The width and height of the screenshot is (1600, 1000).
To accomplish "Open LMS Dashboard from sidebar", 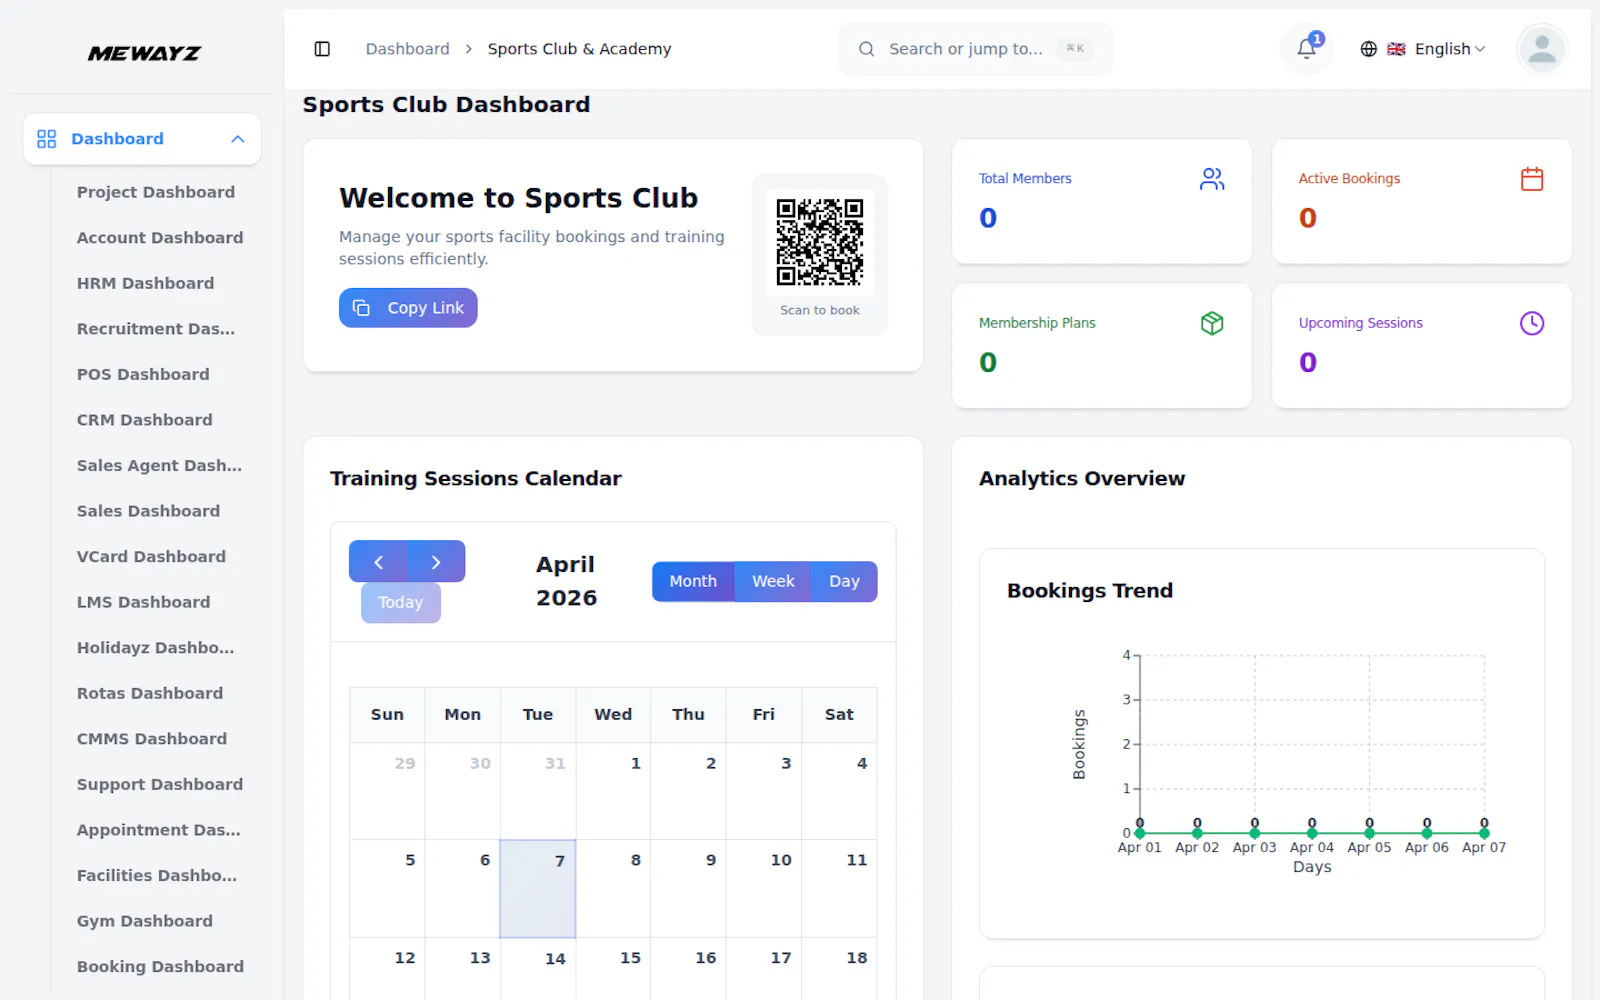I will point(143,602).
